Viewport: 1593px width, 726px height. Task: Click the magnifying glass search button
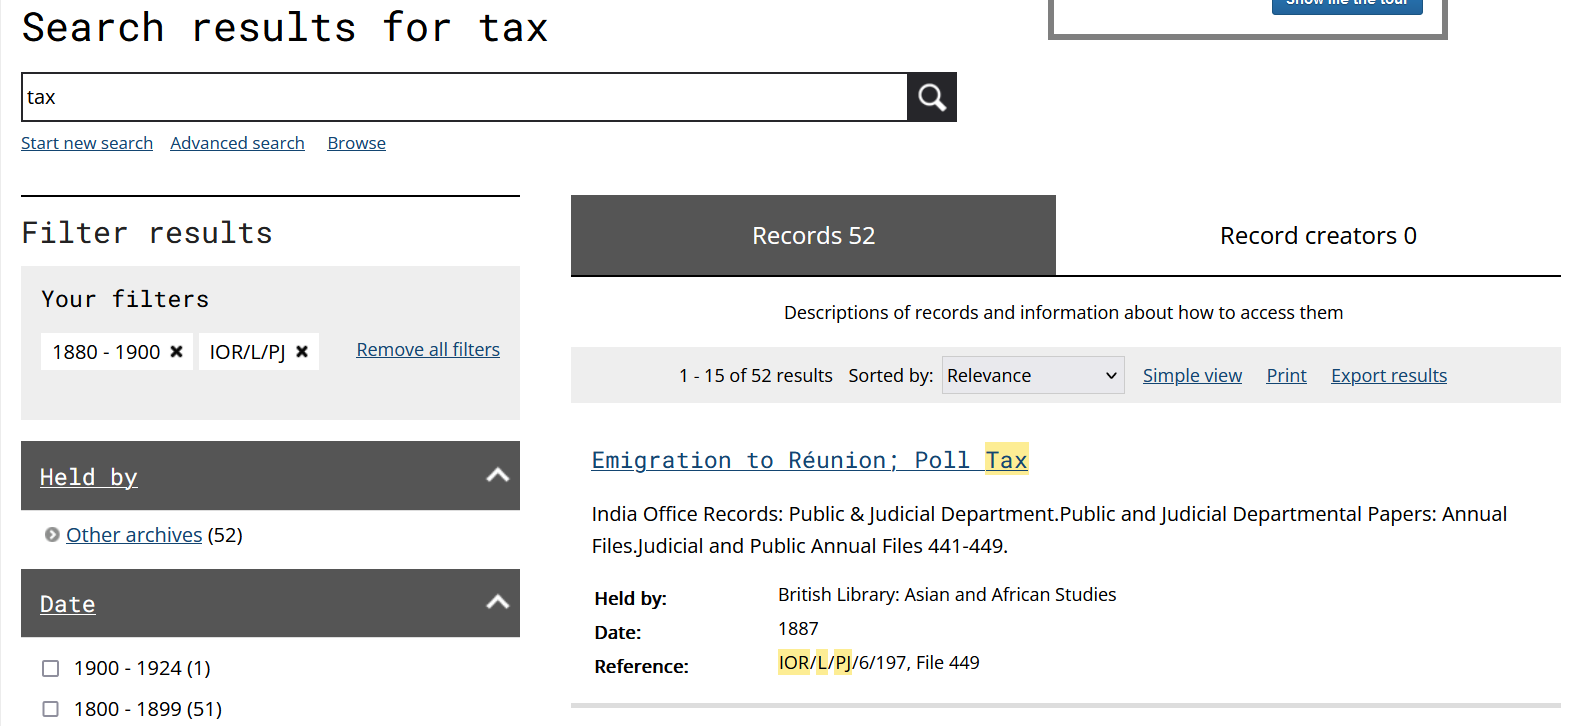(x=931, y=97)
